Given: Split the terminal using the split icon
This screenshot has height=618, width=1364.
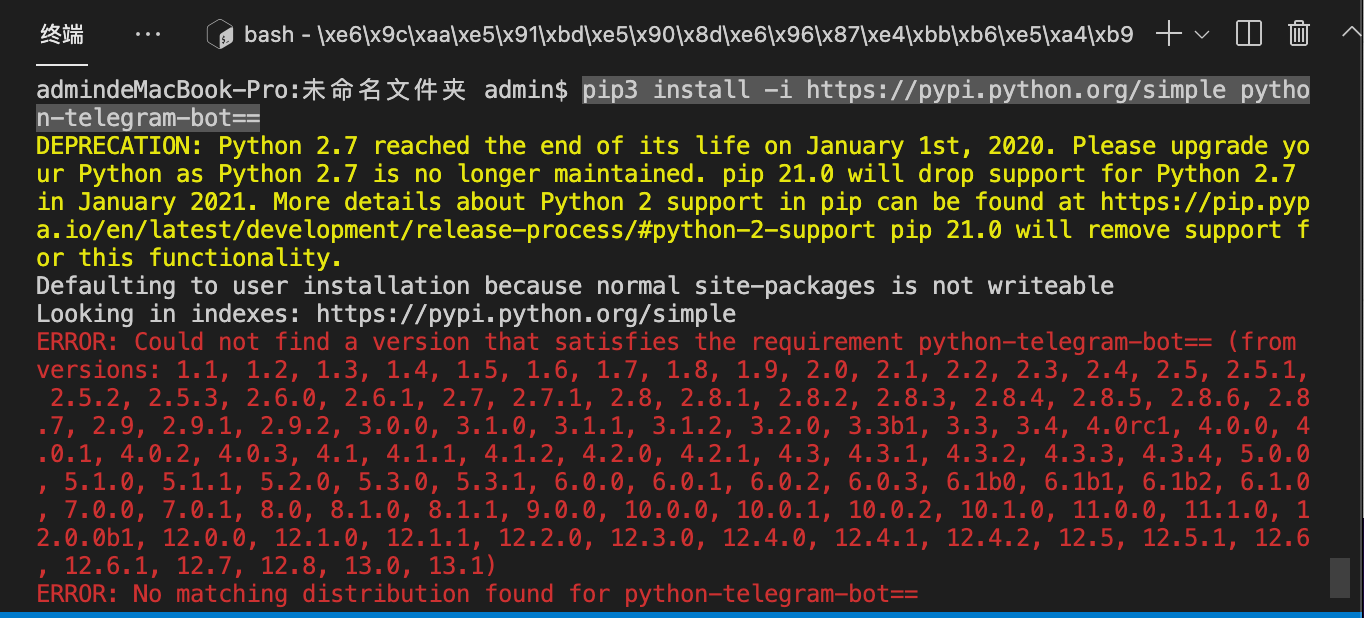Looking at the screenshot, I should point(1248,33).
